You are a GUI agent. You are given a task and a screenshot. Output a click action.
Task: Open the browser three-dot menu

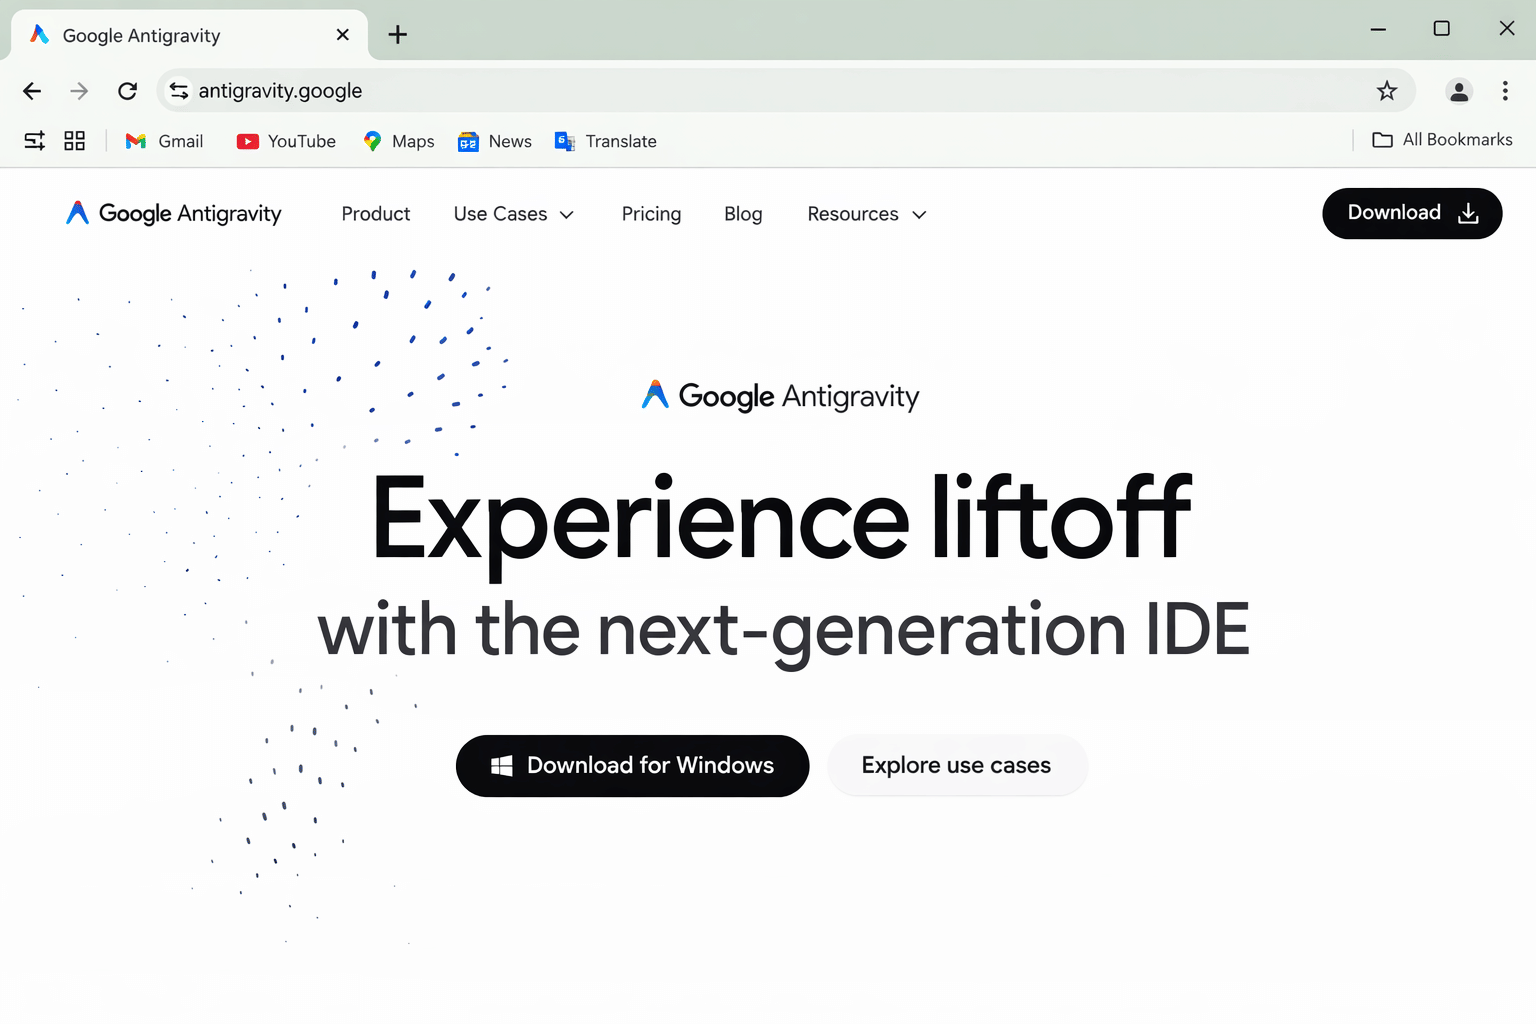(x=1505, y=91)
